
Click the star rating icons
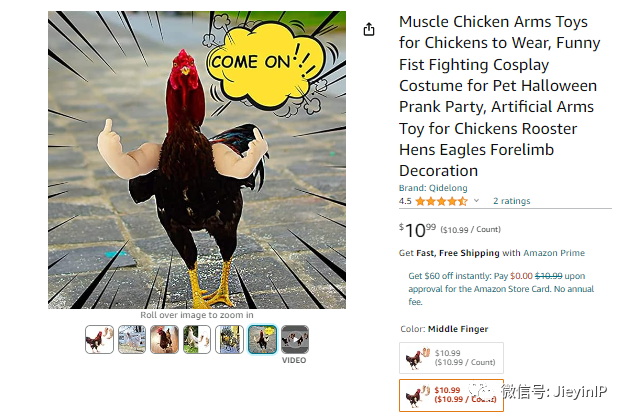tap(443, 201)
